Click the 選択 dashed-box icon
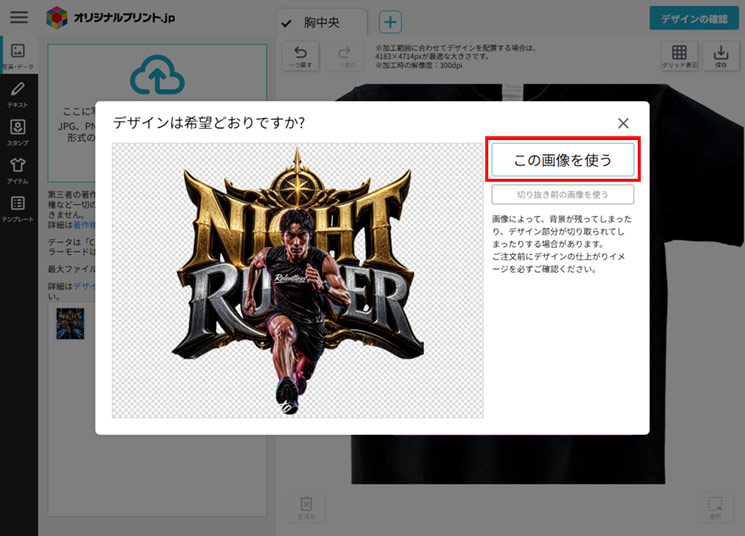Image resolution: width=745 pixels, height=536 pixels. [715, 507]
